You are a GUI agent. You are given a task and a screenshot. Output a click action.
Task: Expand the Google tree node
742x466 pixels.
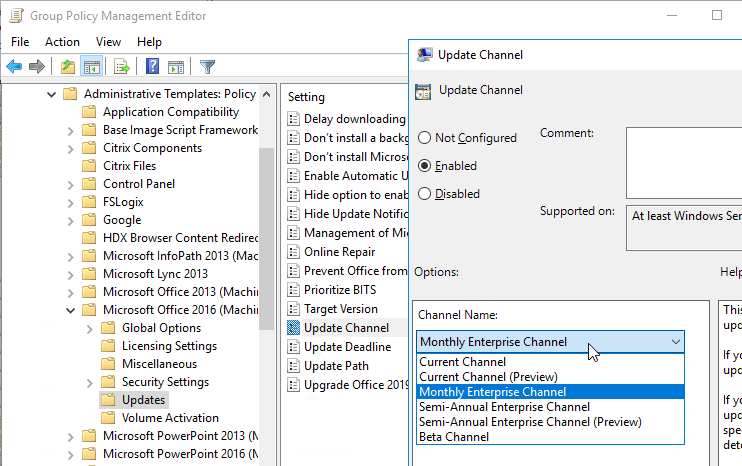[71, 220]
